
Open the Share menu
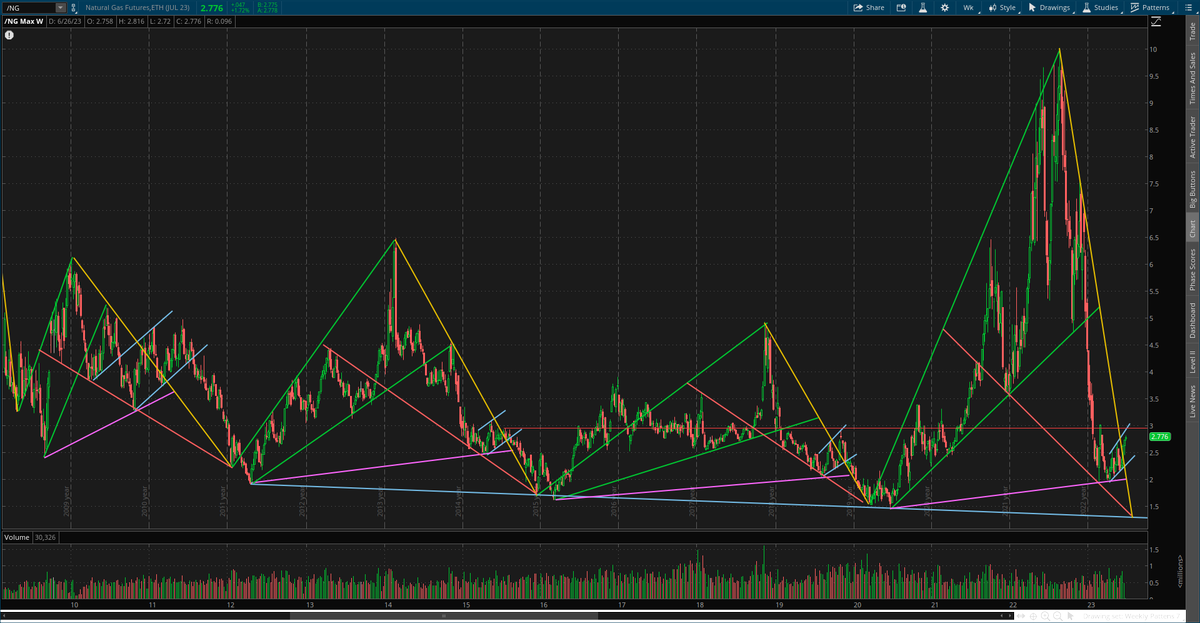(x=870, y=8)
